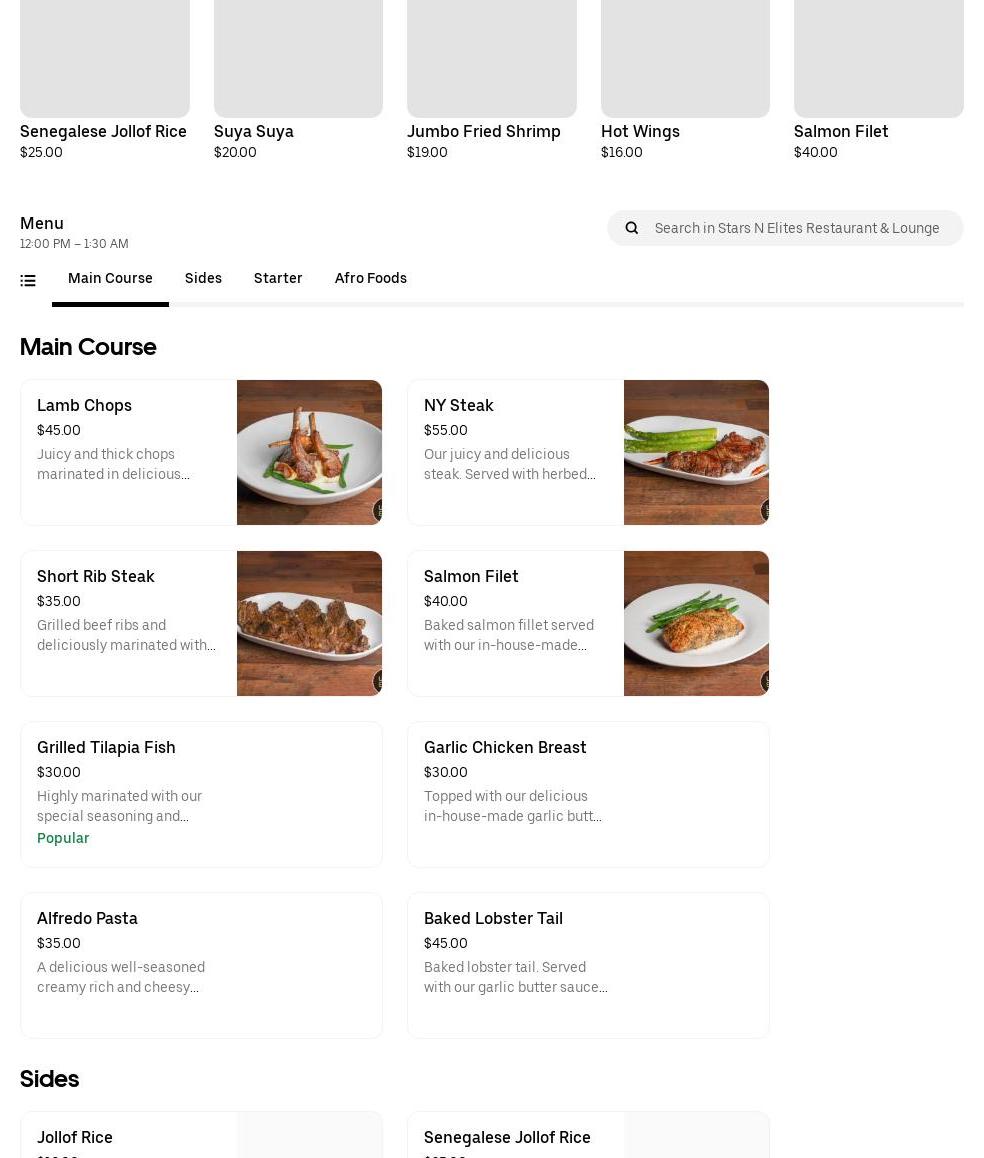Open the Salmon Filet dish photo
This screenshot has height=1158, width=984.
pyautogui.click(x=696, y=623)
